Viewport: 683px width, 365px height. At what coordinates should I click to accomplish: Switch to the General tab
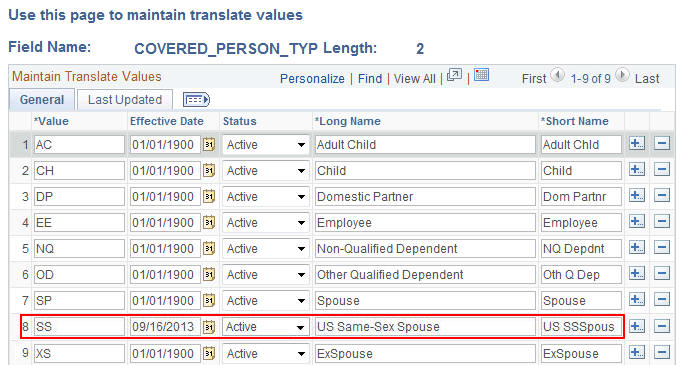click(42, 100)
